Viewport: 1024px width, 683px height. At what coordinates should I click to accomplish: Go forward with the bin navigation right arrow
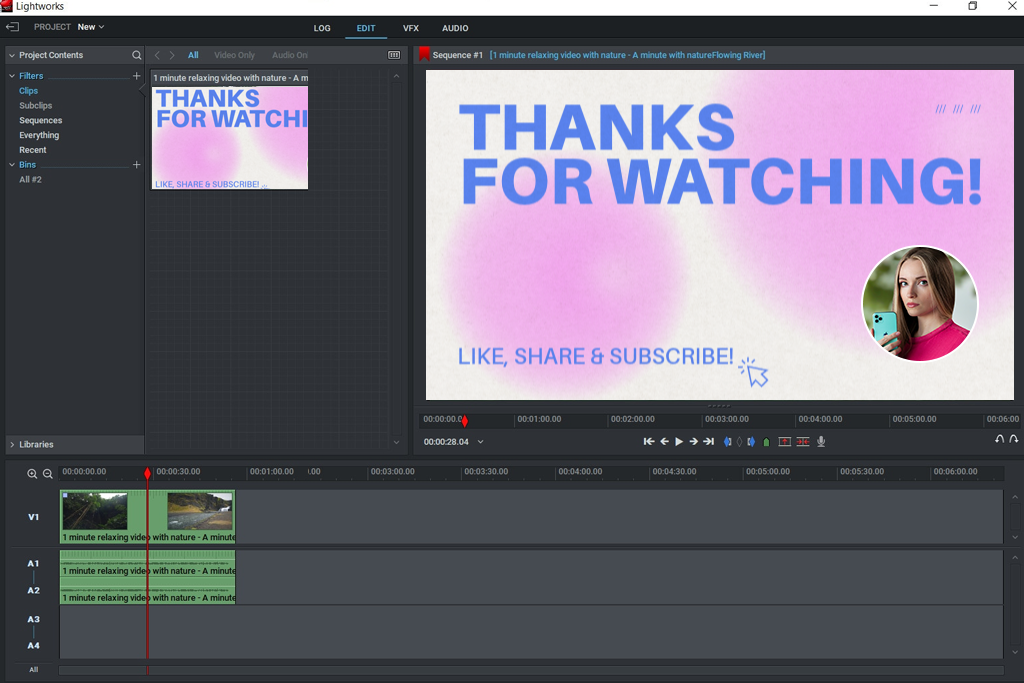point(172,56)
